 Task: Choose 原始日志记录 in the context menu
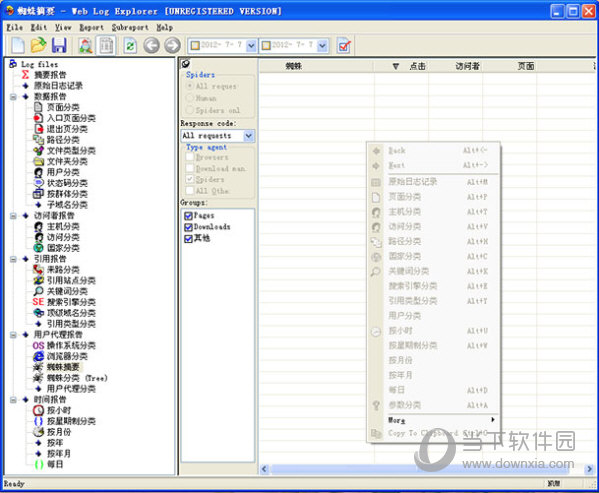point(433,182)
